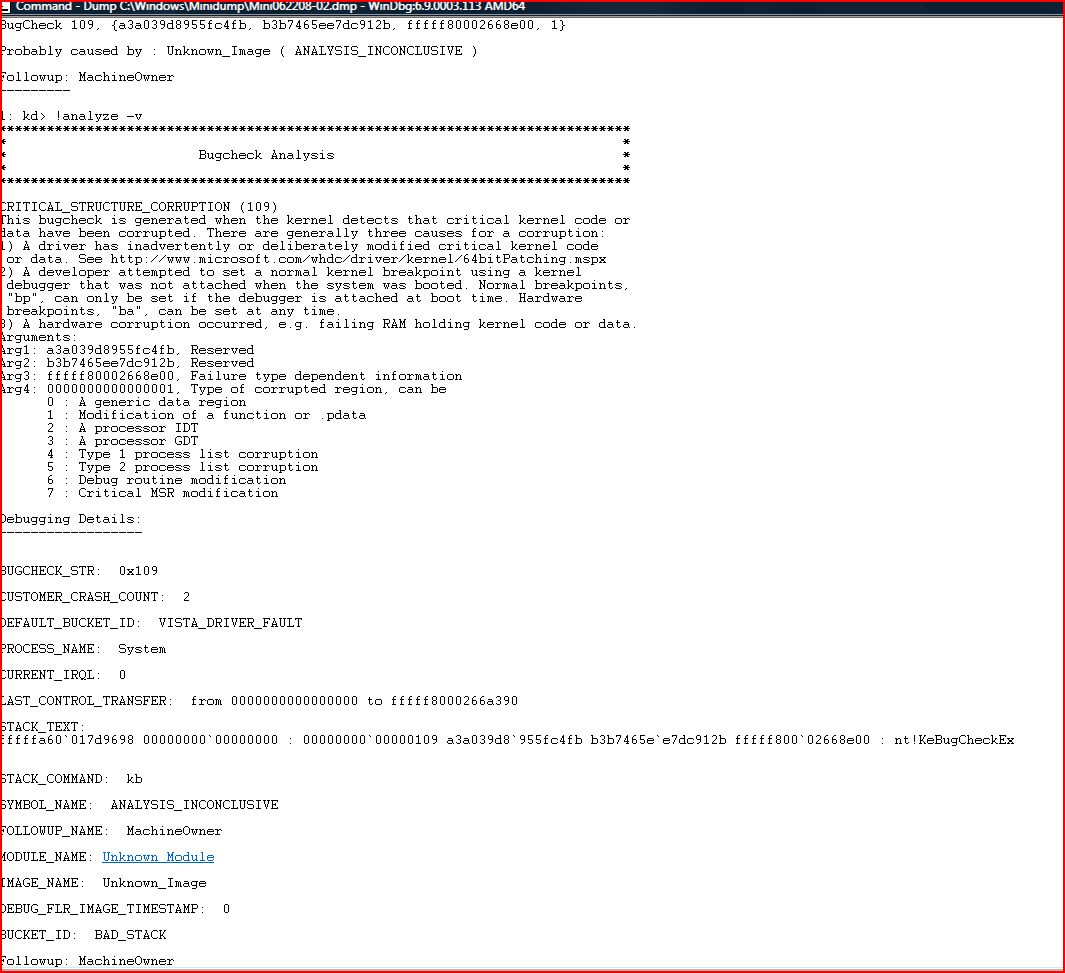1065x973 pixels.
Task: Click the WinDbg window icon in title bar
Action: pos(5,7)
